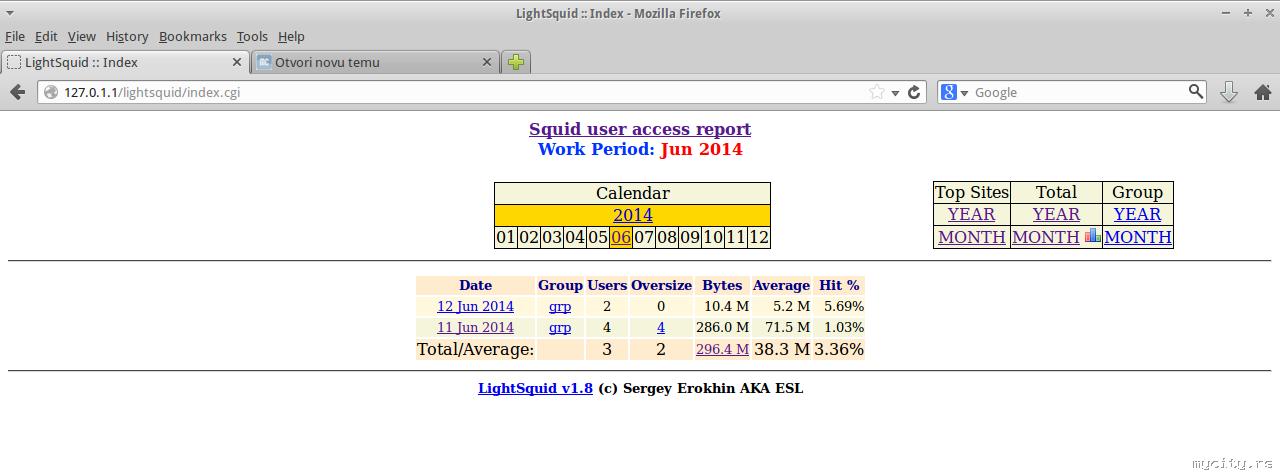Click the Hit % column header

[839, 285]
